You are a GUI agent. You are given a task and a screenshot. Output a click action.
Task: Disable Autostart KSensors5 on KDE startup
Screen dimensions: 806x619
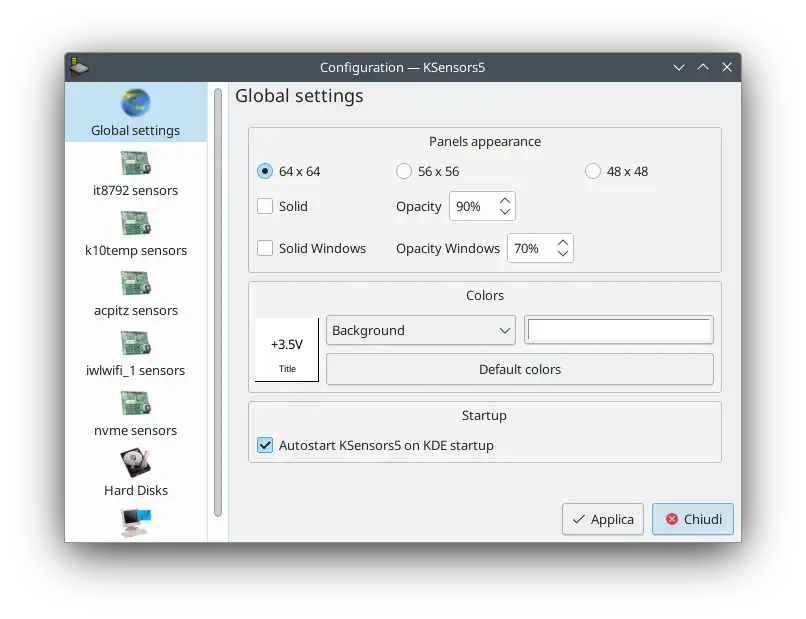[265, 445]
